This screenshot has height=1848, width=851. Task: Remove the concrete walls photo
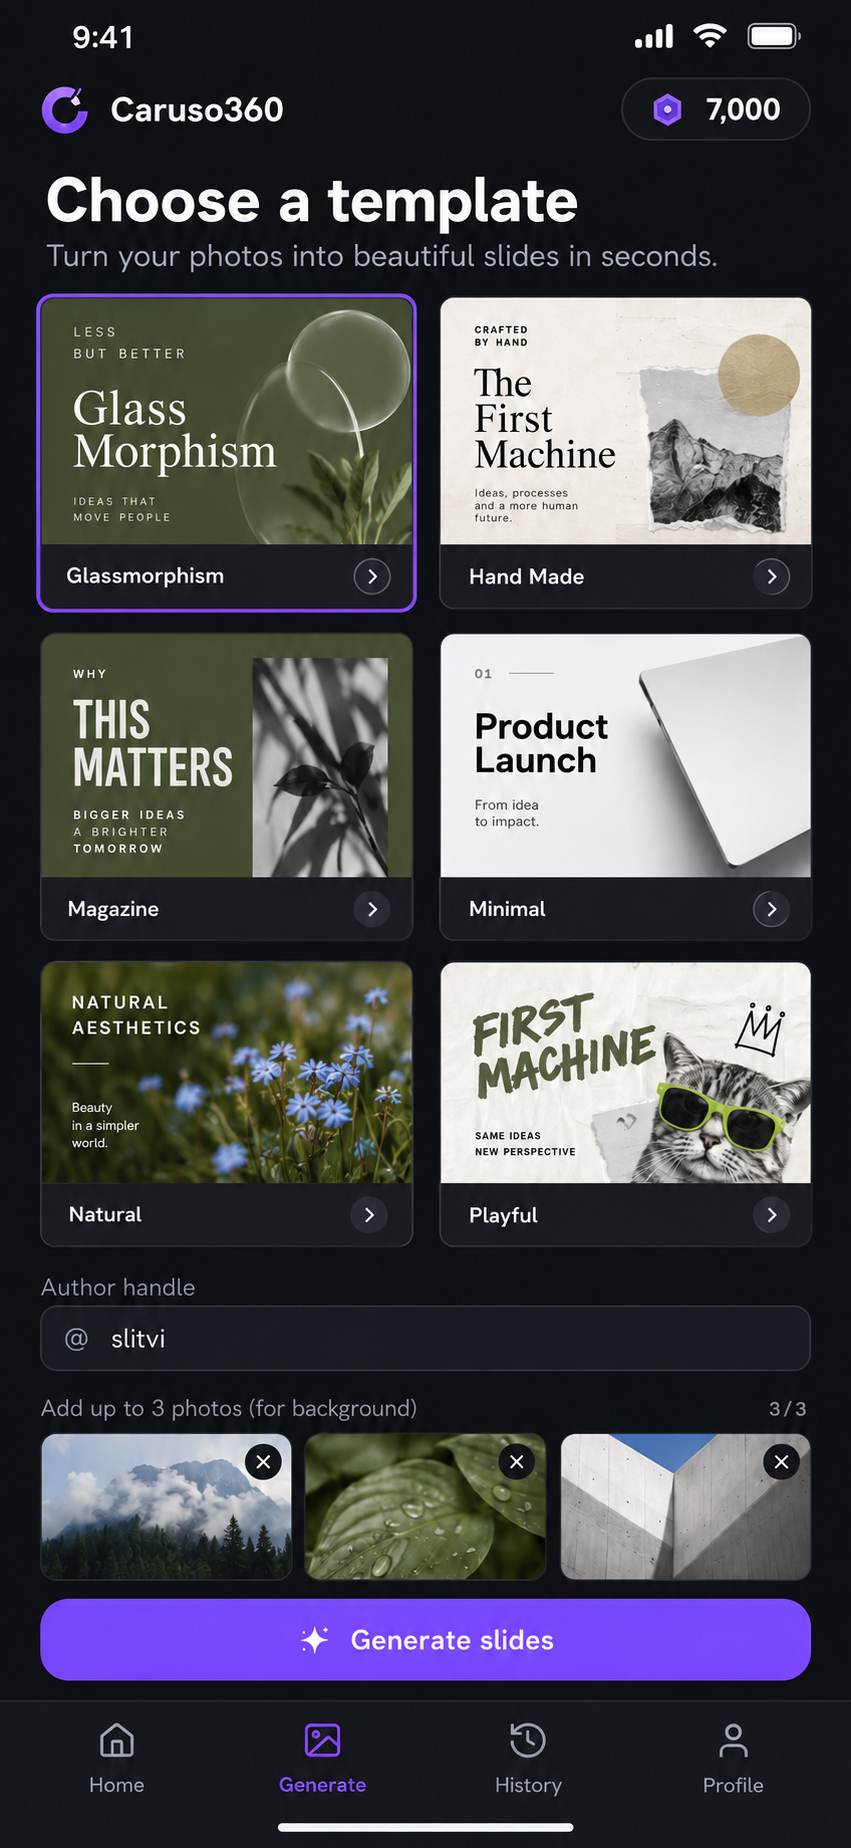point(781,1462)
